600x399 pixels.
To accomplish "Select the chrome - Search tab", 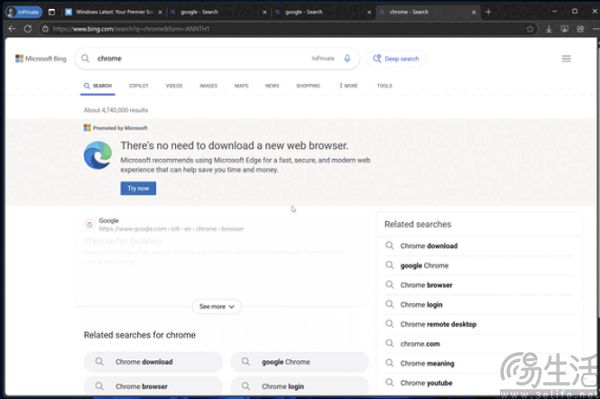I will point(427,12).
